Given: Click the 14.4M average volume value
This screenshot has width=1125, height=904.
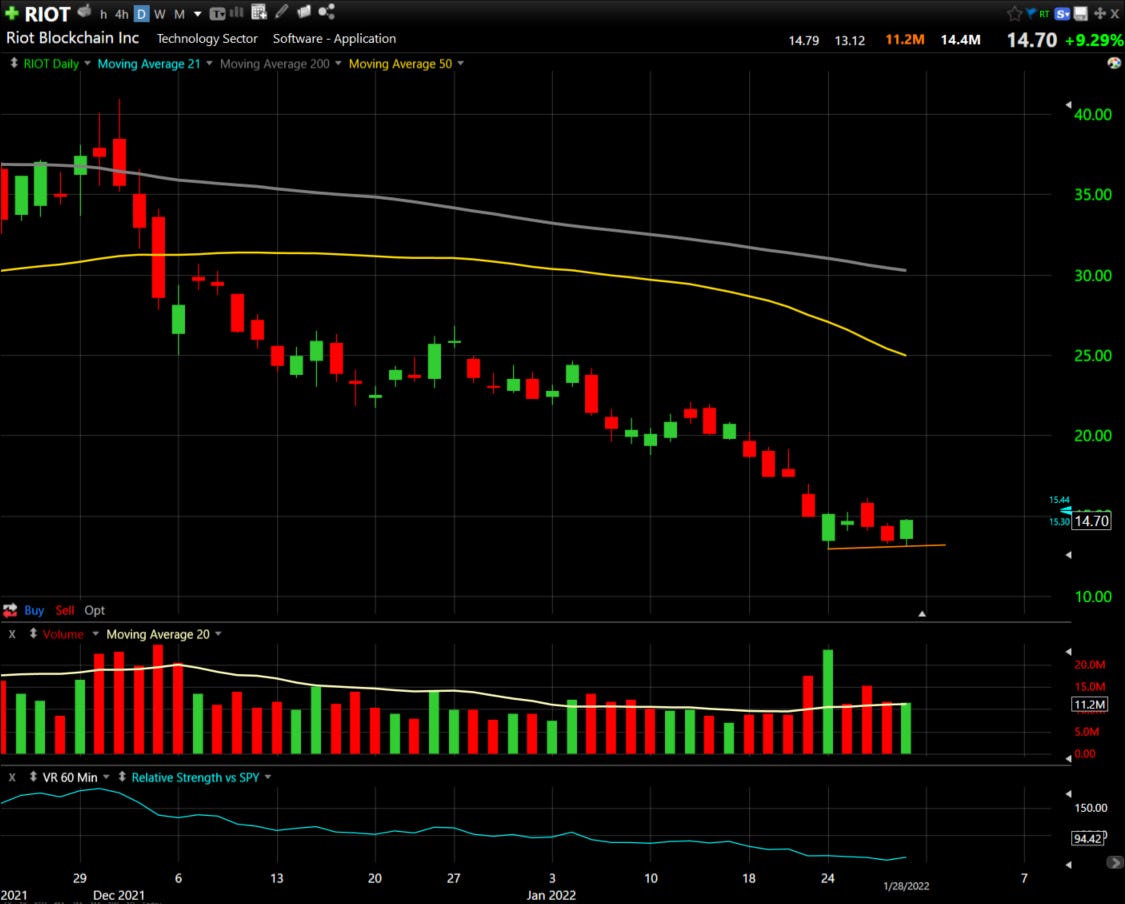Looking at the screenshot, I should coord(961,39).
